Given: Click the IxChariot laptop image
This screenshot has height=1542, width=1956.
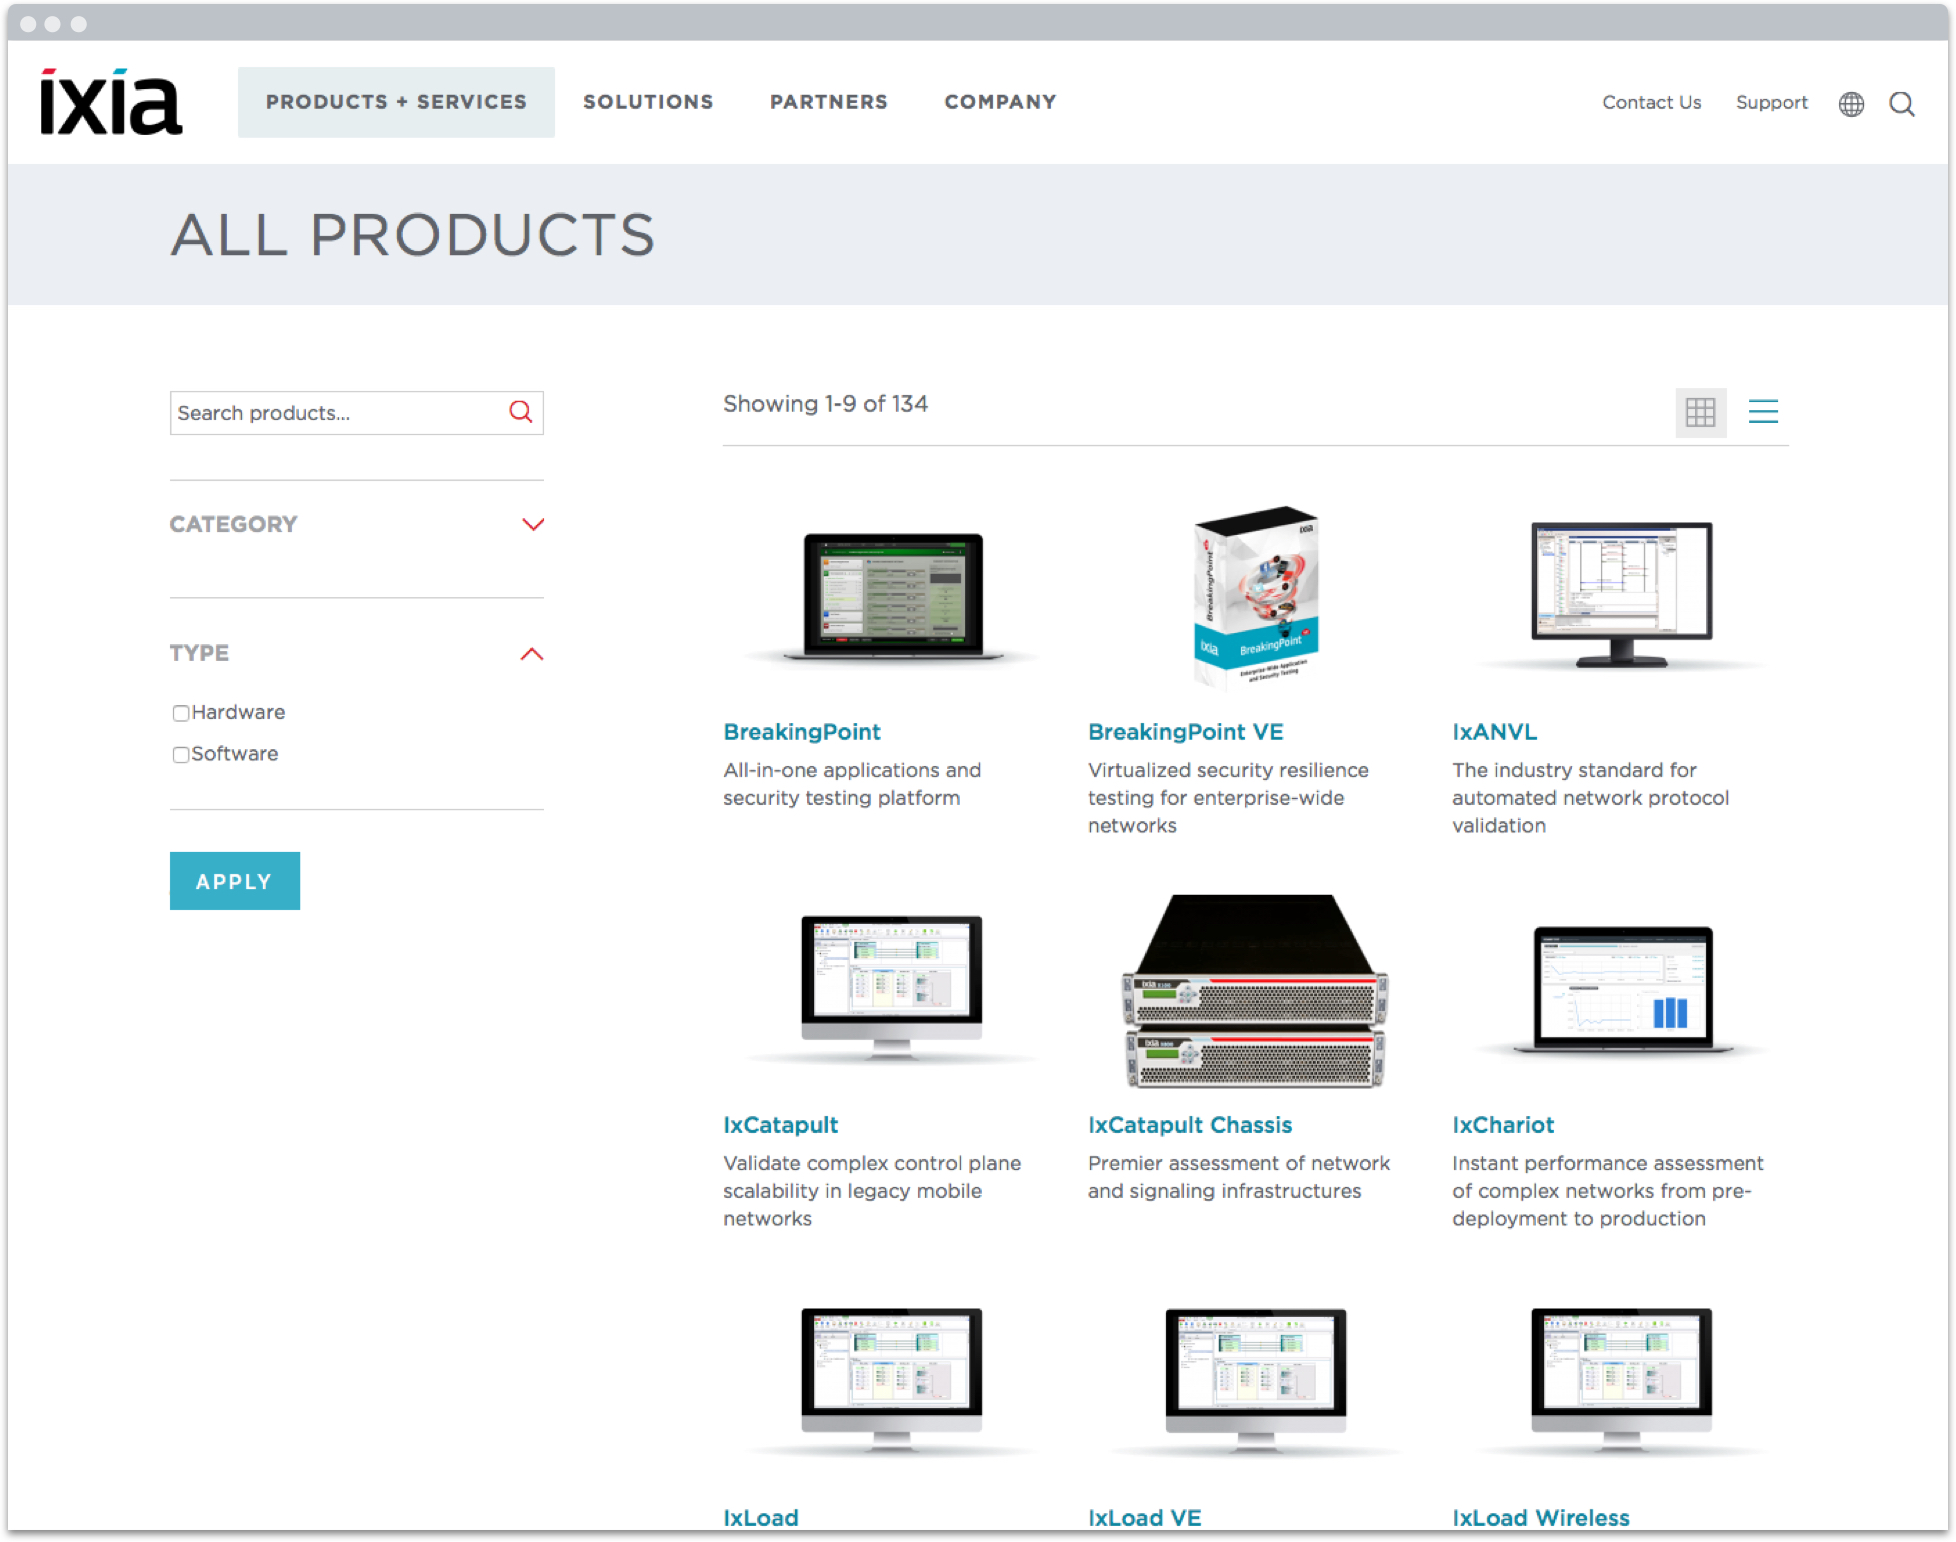Looking at the screenshot, I should click(x=1622, y=989).
